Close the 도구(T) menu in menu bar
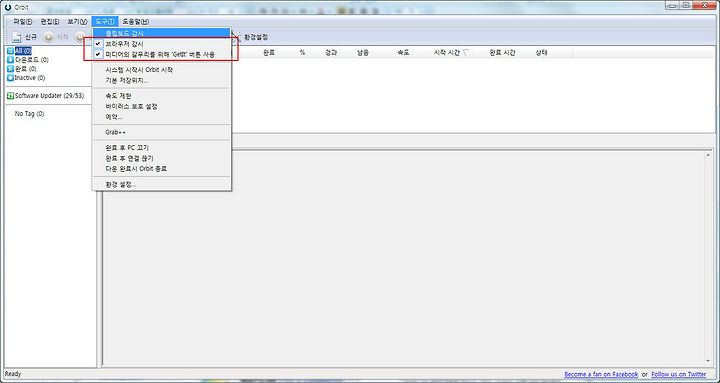 (105, 22)
